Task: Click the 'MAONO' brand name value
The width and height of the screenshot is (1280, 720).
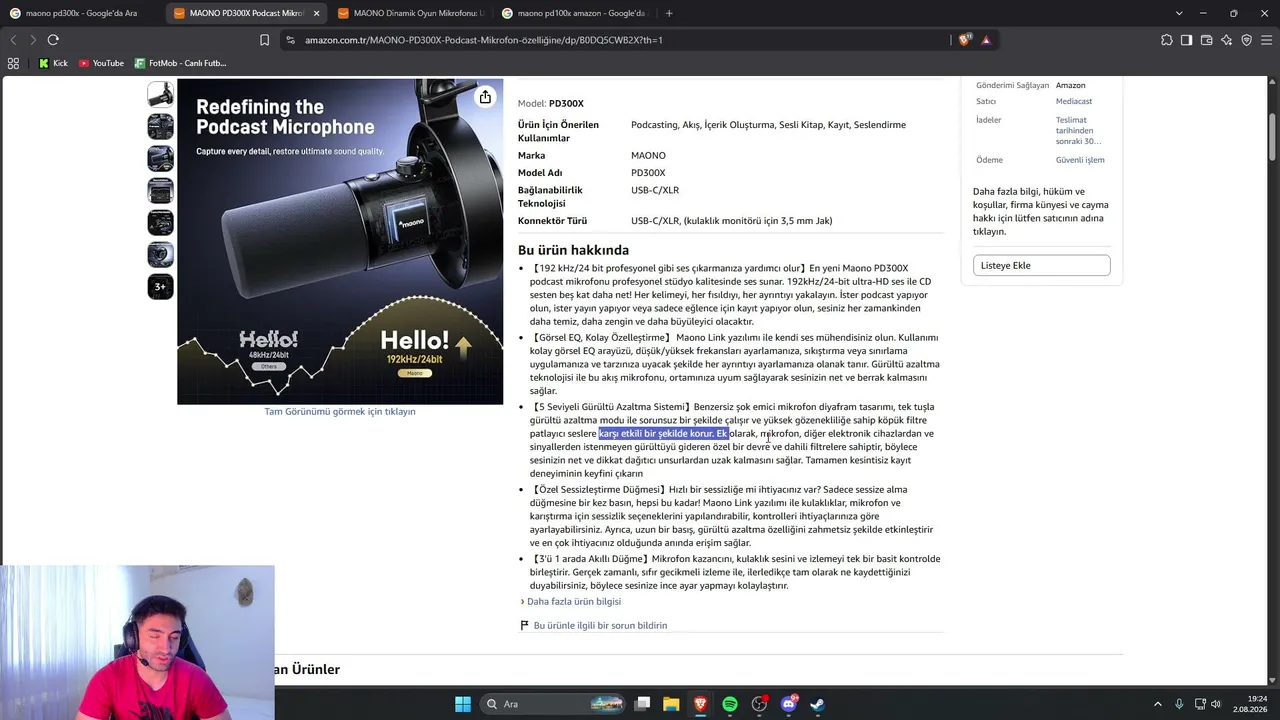Action: point(648,156)
